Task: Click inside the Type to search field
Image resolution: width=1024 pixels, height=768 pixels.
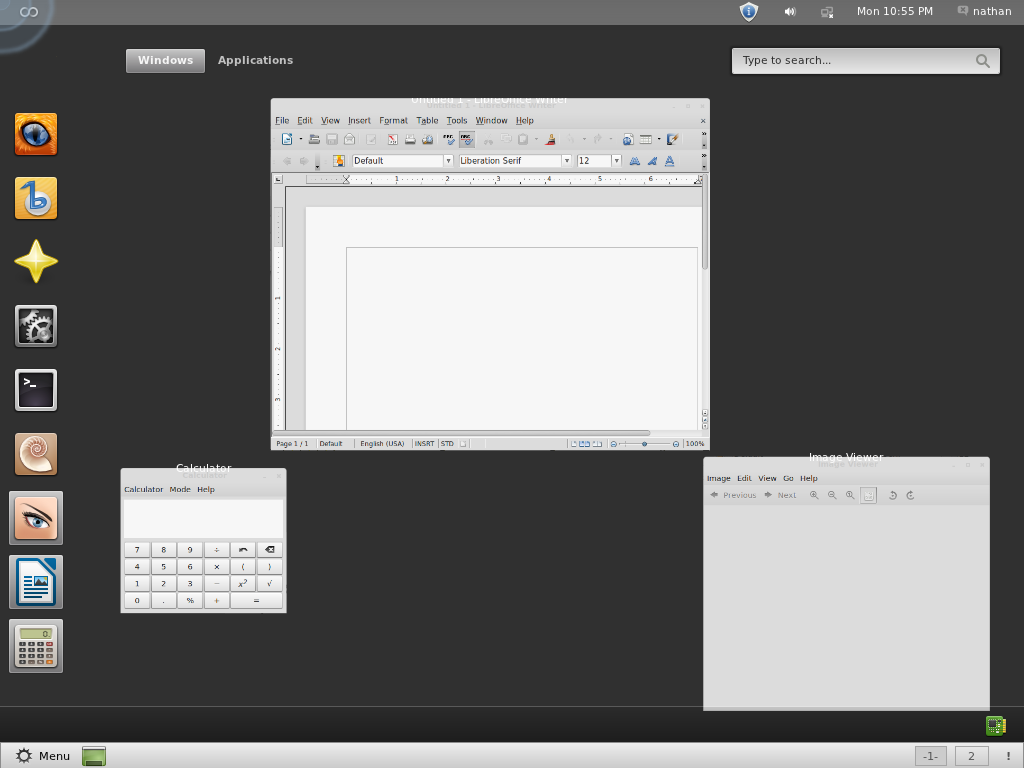Action: point(860,60)
